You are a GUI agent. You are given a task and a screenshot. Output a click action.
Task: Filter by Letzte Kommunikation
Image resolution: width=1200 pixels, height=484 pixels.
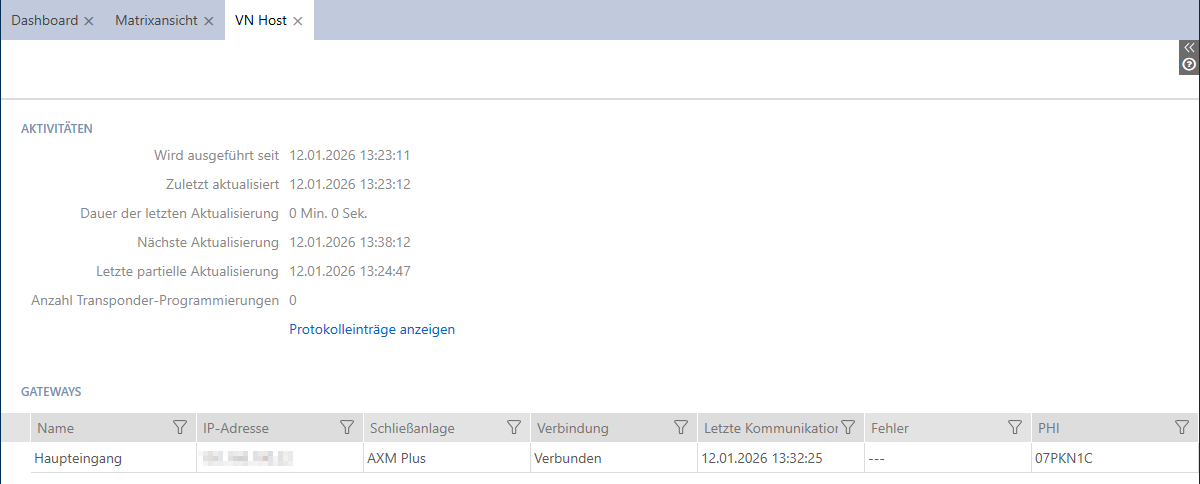pos(848,428)
